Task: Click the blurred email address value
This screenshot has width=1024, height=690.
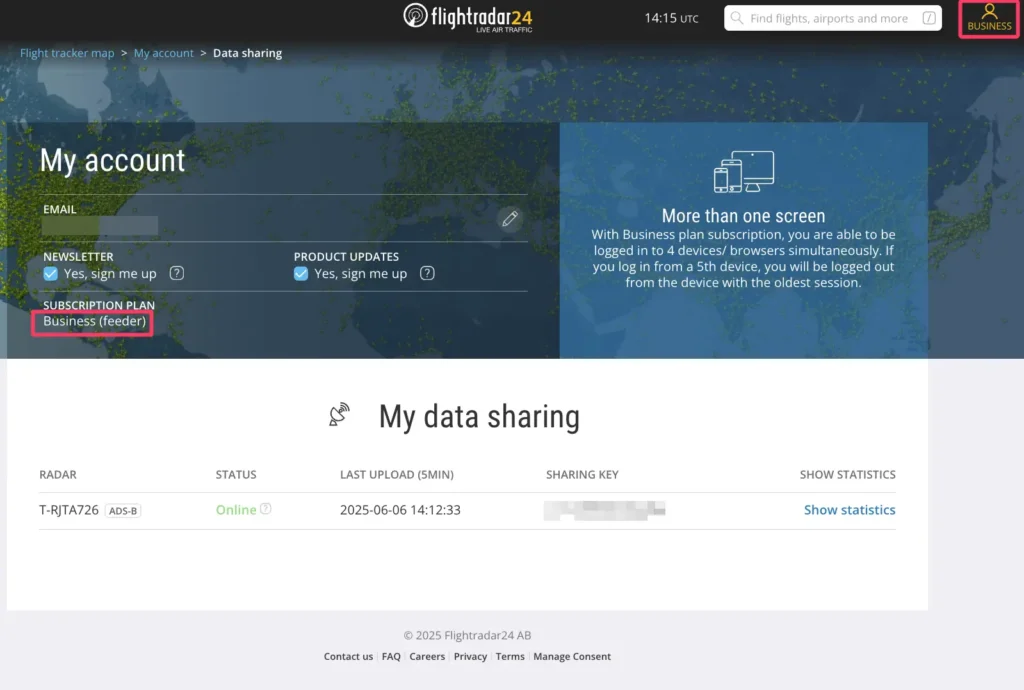Action: click(100, 226)
